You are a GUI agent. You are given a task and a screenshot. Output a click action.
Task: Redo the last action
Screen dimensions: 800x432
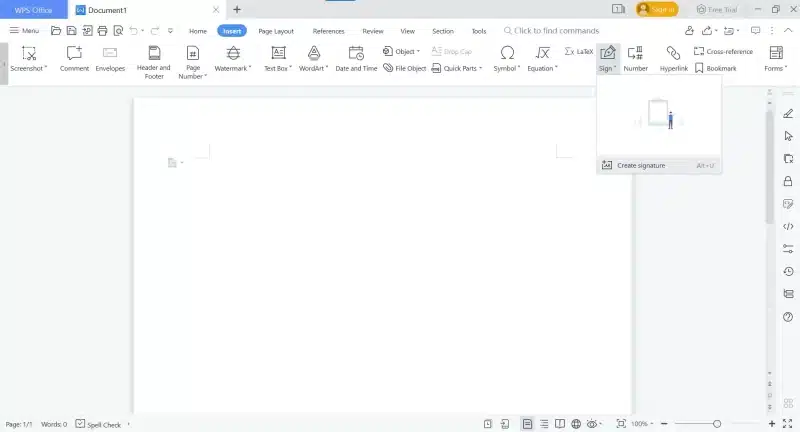coord(155,31)
